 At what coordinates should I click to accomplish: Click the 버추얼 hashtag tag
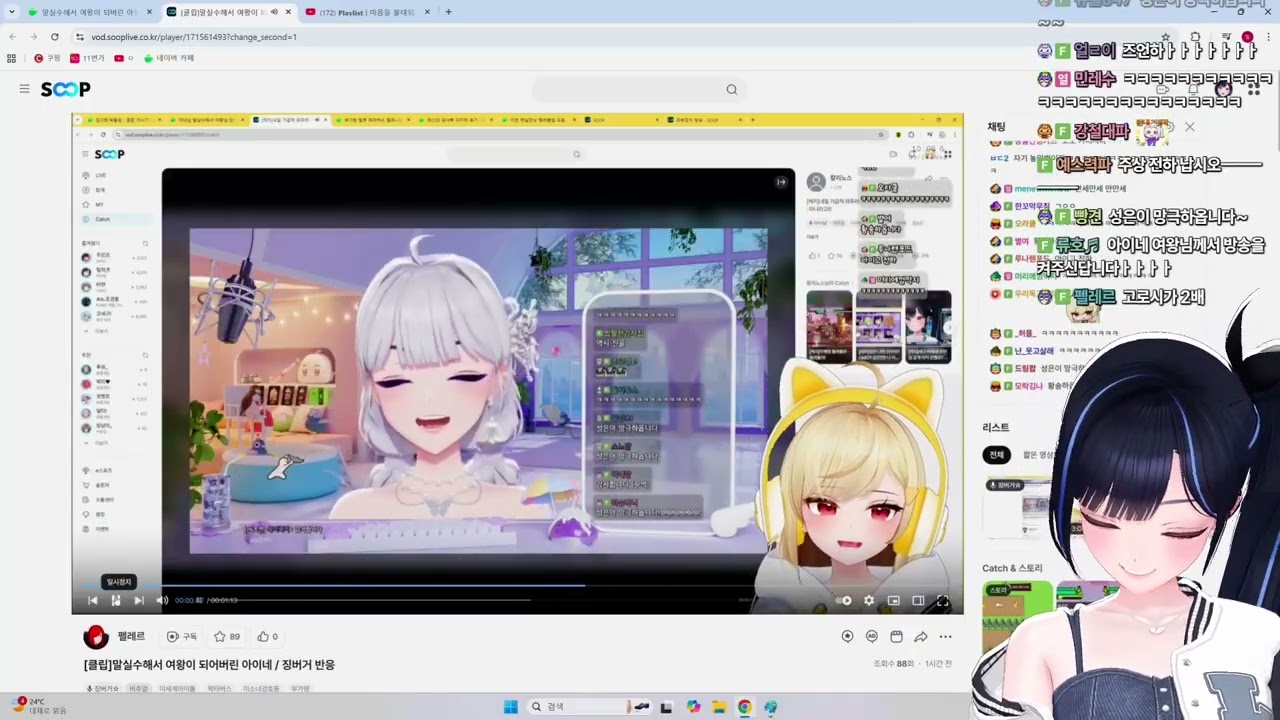(138, 688)
